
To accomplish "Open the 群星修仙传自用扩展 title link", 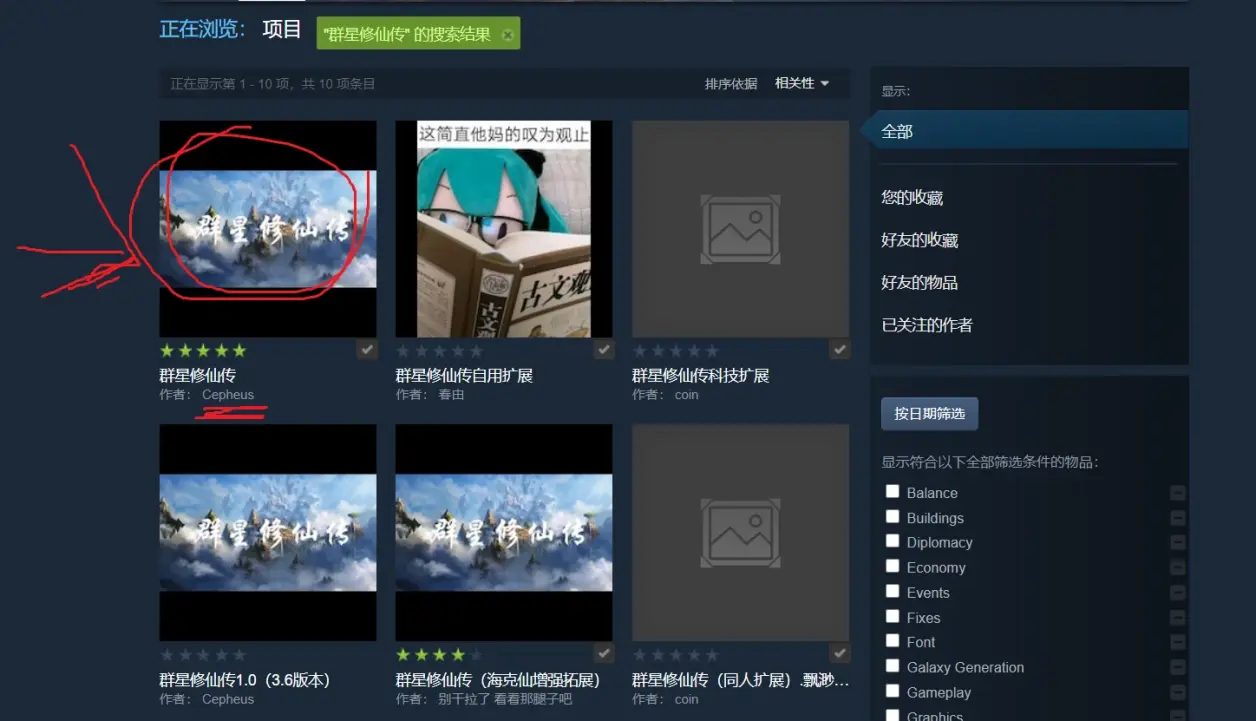I will (x=464, y=376).
